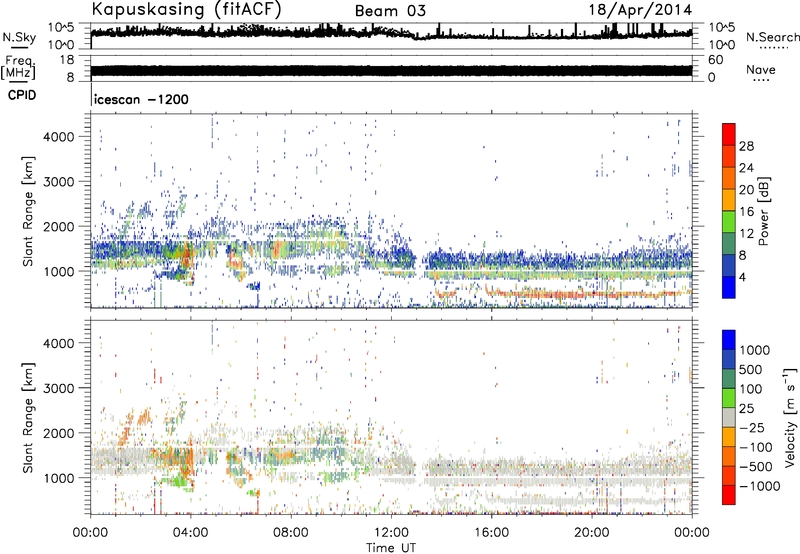Click the "100" velocity colorbar label
The width and height of the screenshot is (800, 554).
[x=751, y=389]
